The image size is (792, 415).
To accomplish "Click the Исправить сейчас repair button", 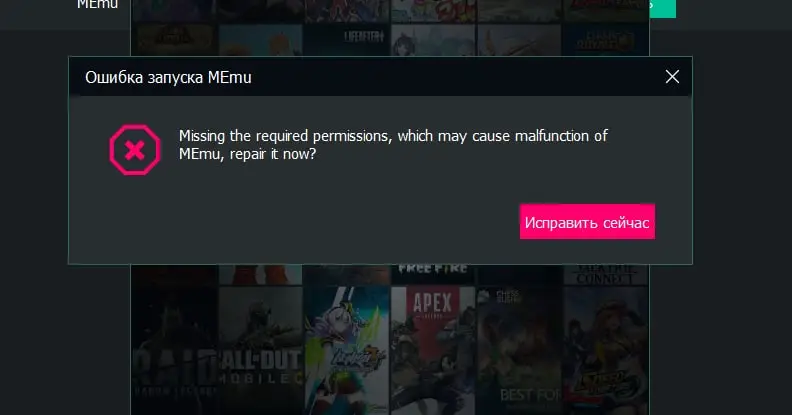I will (587, 222).
